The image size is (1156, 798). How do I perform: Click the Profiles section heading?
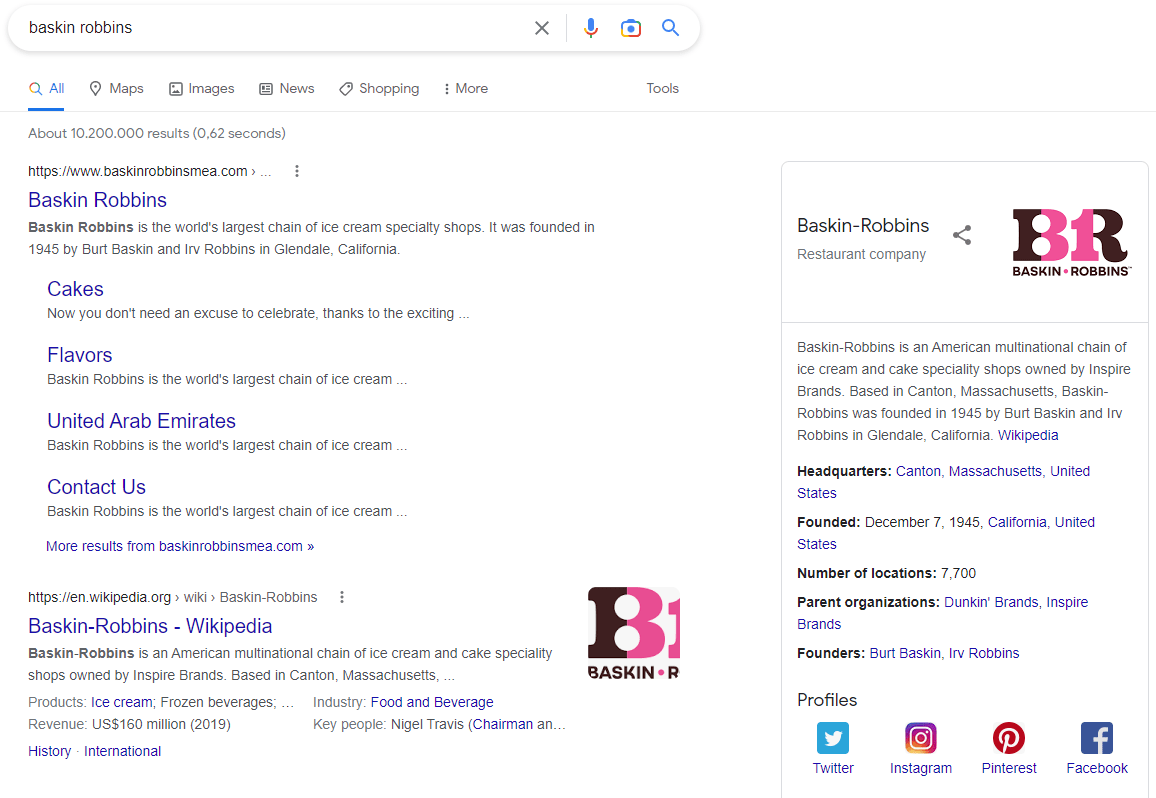click(826, 700)
